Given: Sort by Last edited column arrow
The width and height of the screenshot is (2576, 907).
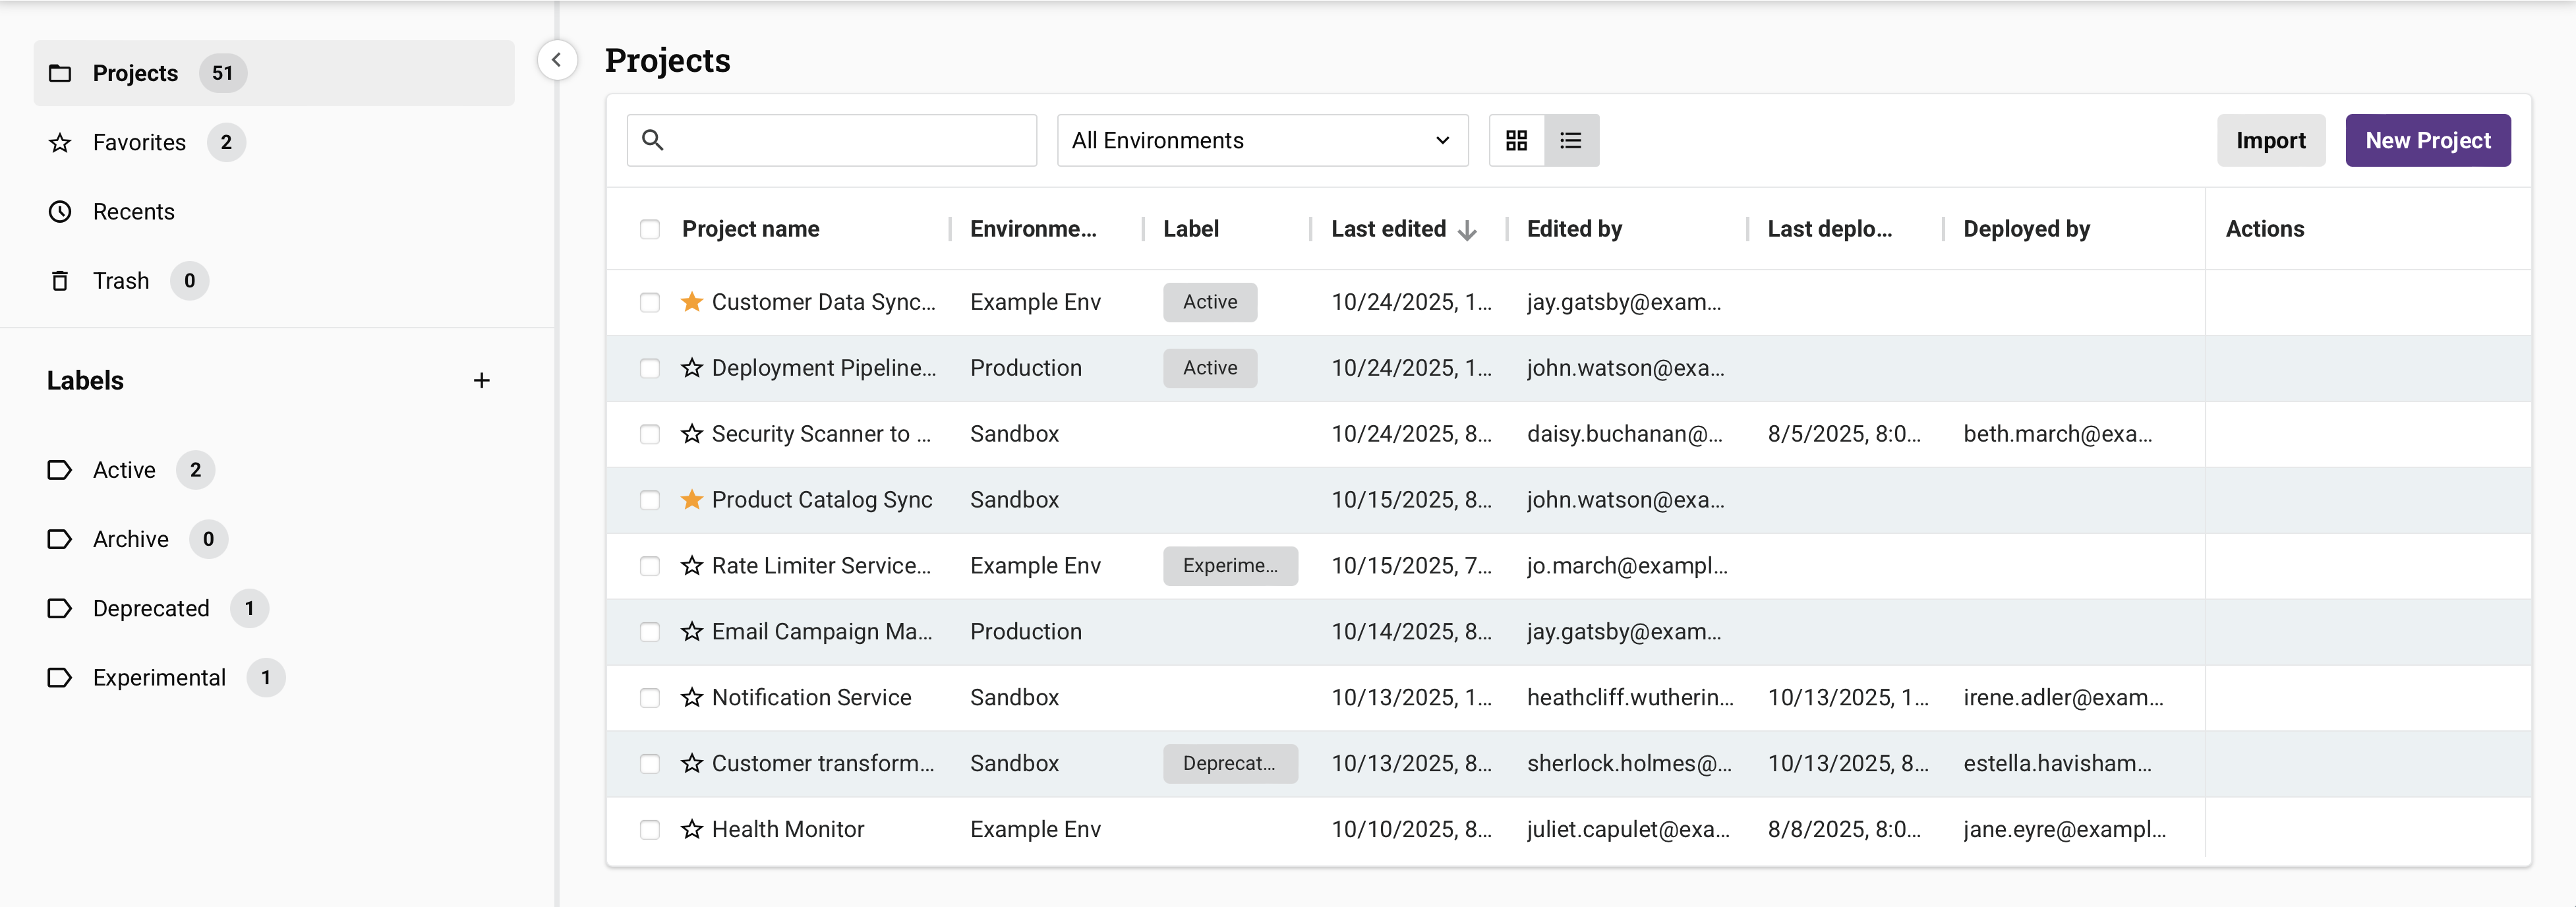Looking at the screenshot, I should [1467, 230].
